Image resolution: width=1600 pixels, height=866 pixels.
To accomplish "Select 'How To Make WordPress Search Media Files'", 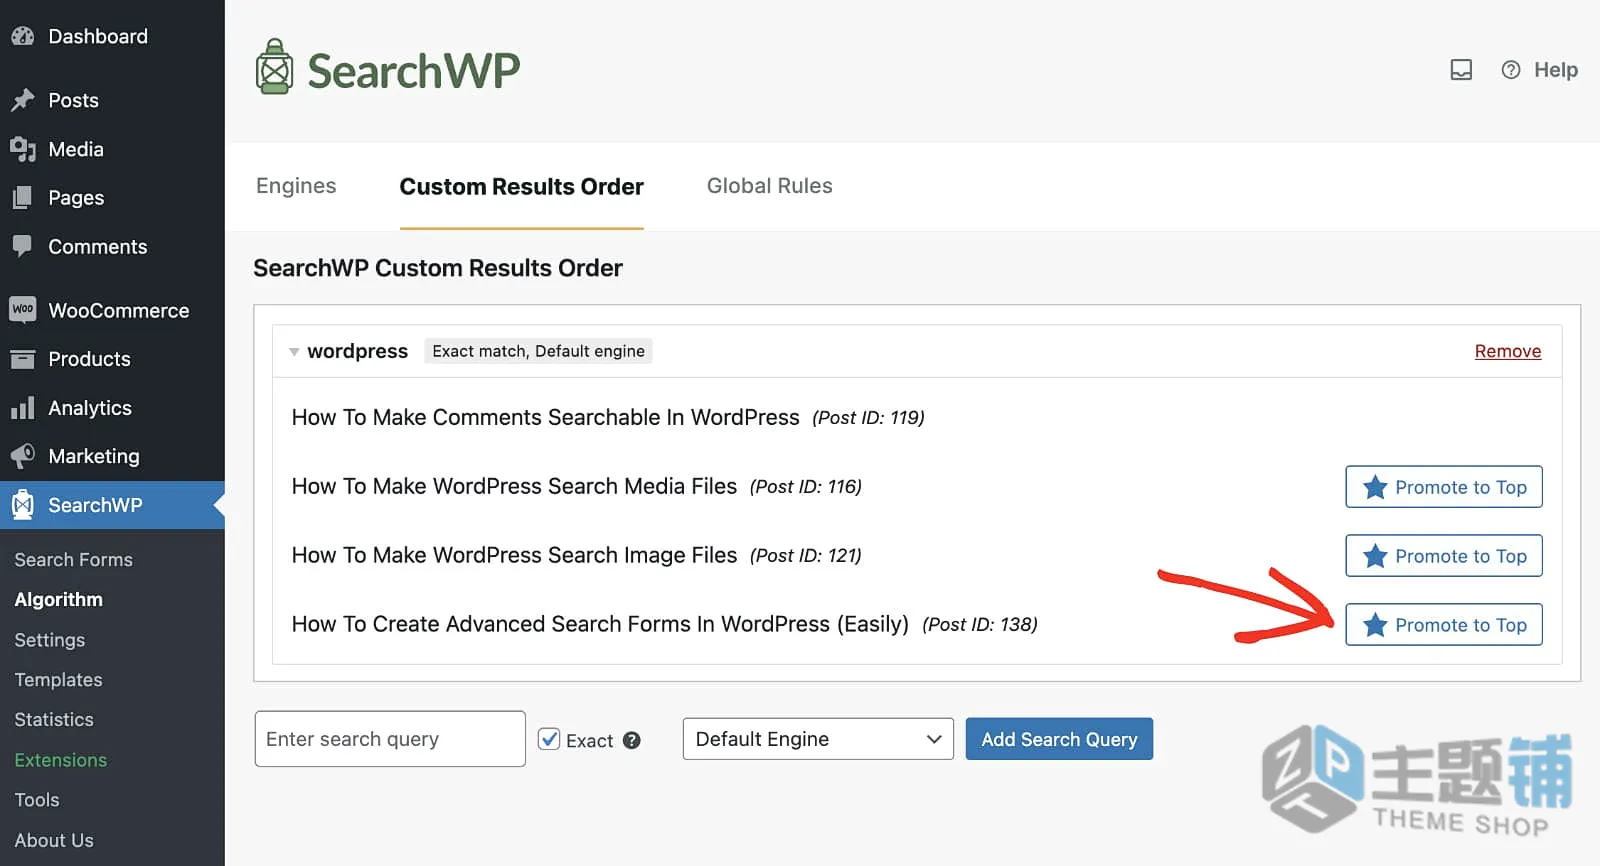I will [x=514, y=486].
